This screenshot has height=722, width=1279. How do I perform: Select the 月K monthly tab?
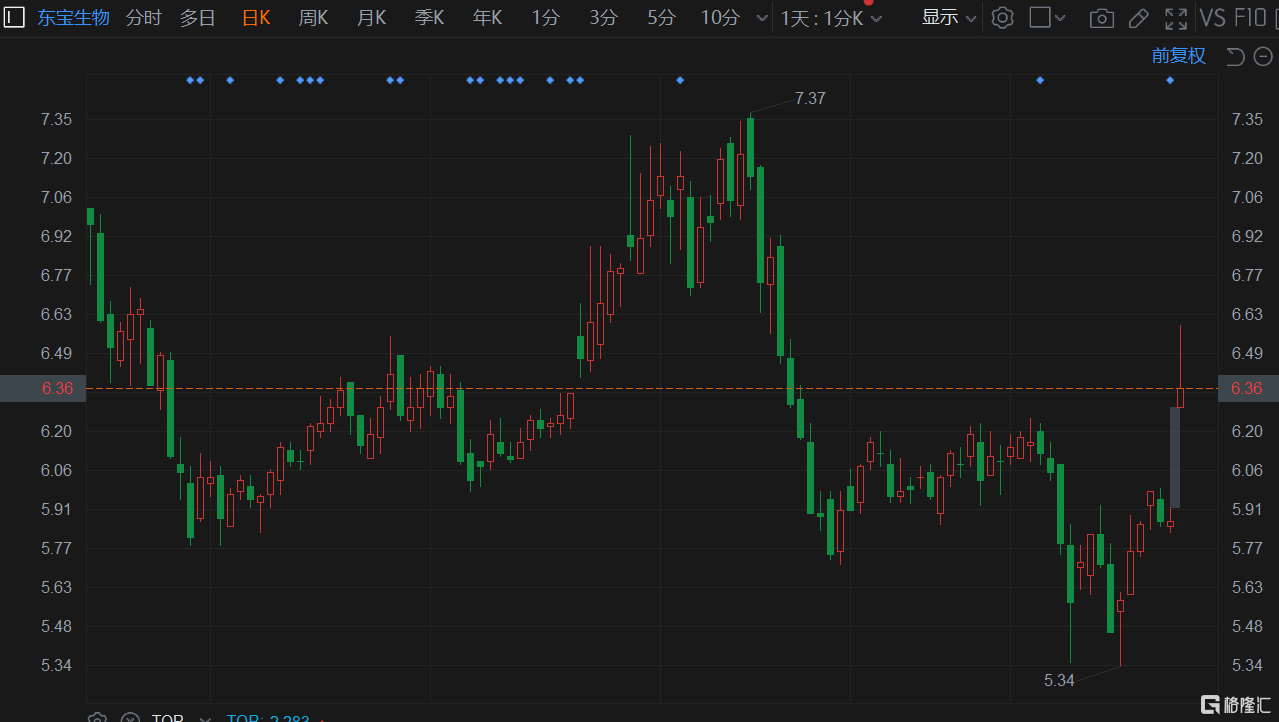[x=371, y=17]
